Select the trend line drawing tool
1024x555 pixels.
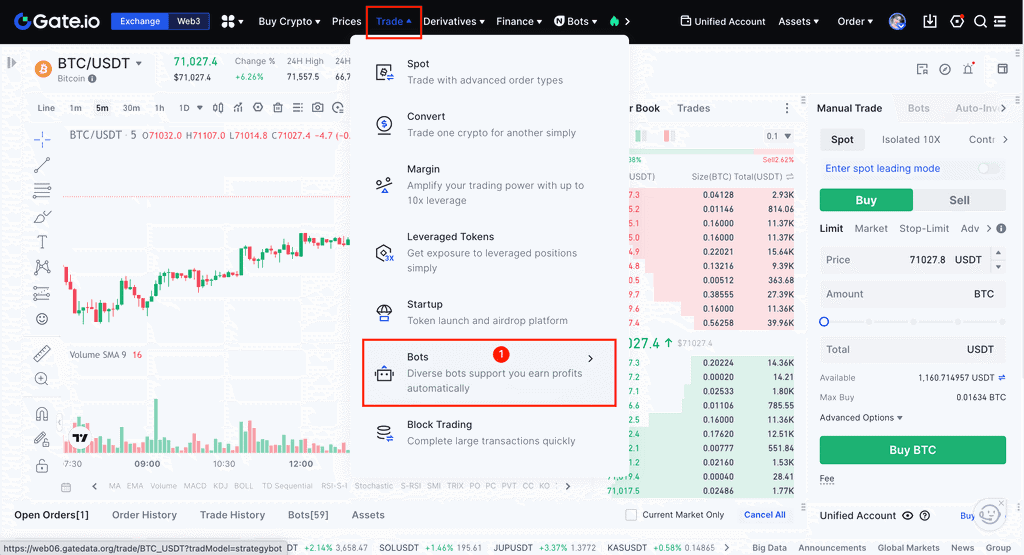point(42,165)
